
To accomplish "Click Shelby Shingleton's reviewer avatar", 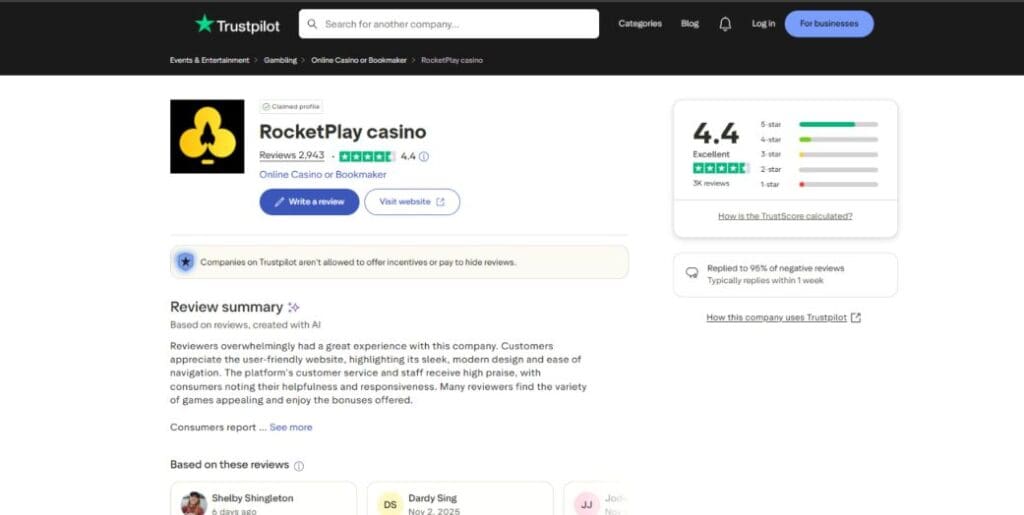I will [x=193, y=503].
